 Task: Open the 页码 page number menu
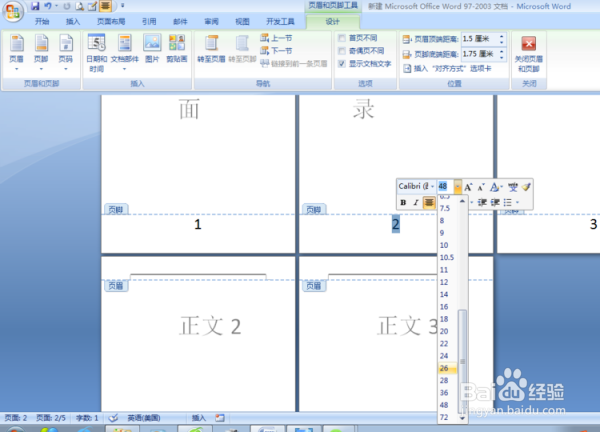point(65,53)
